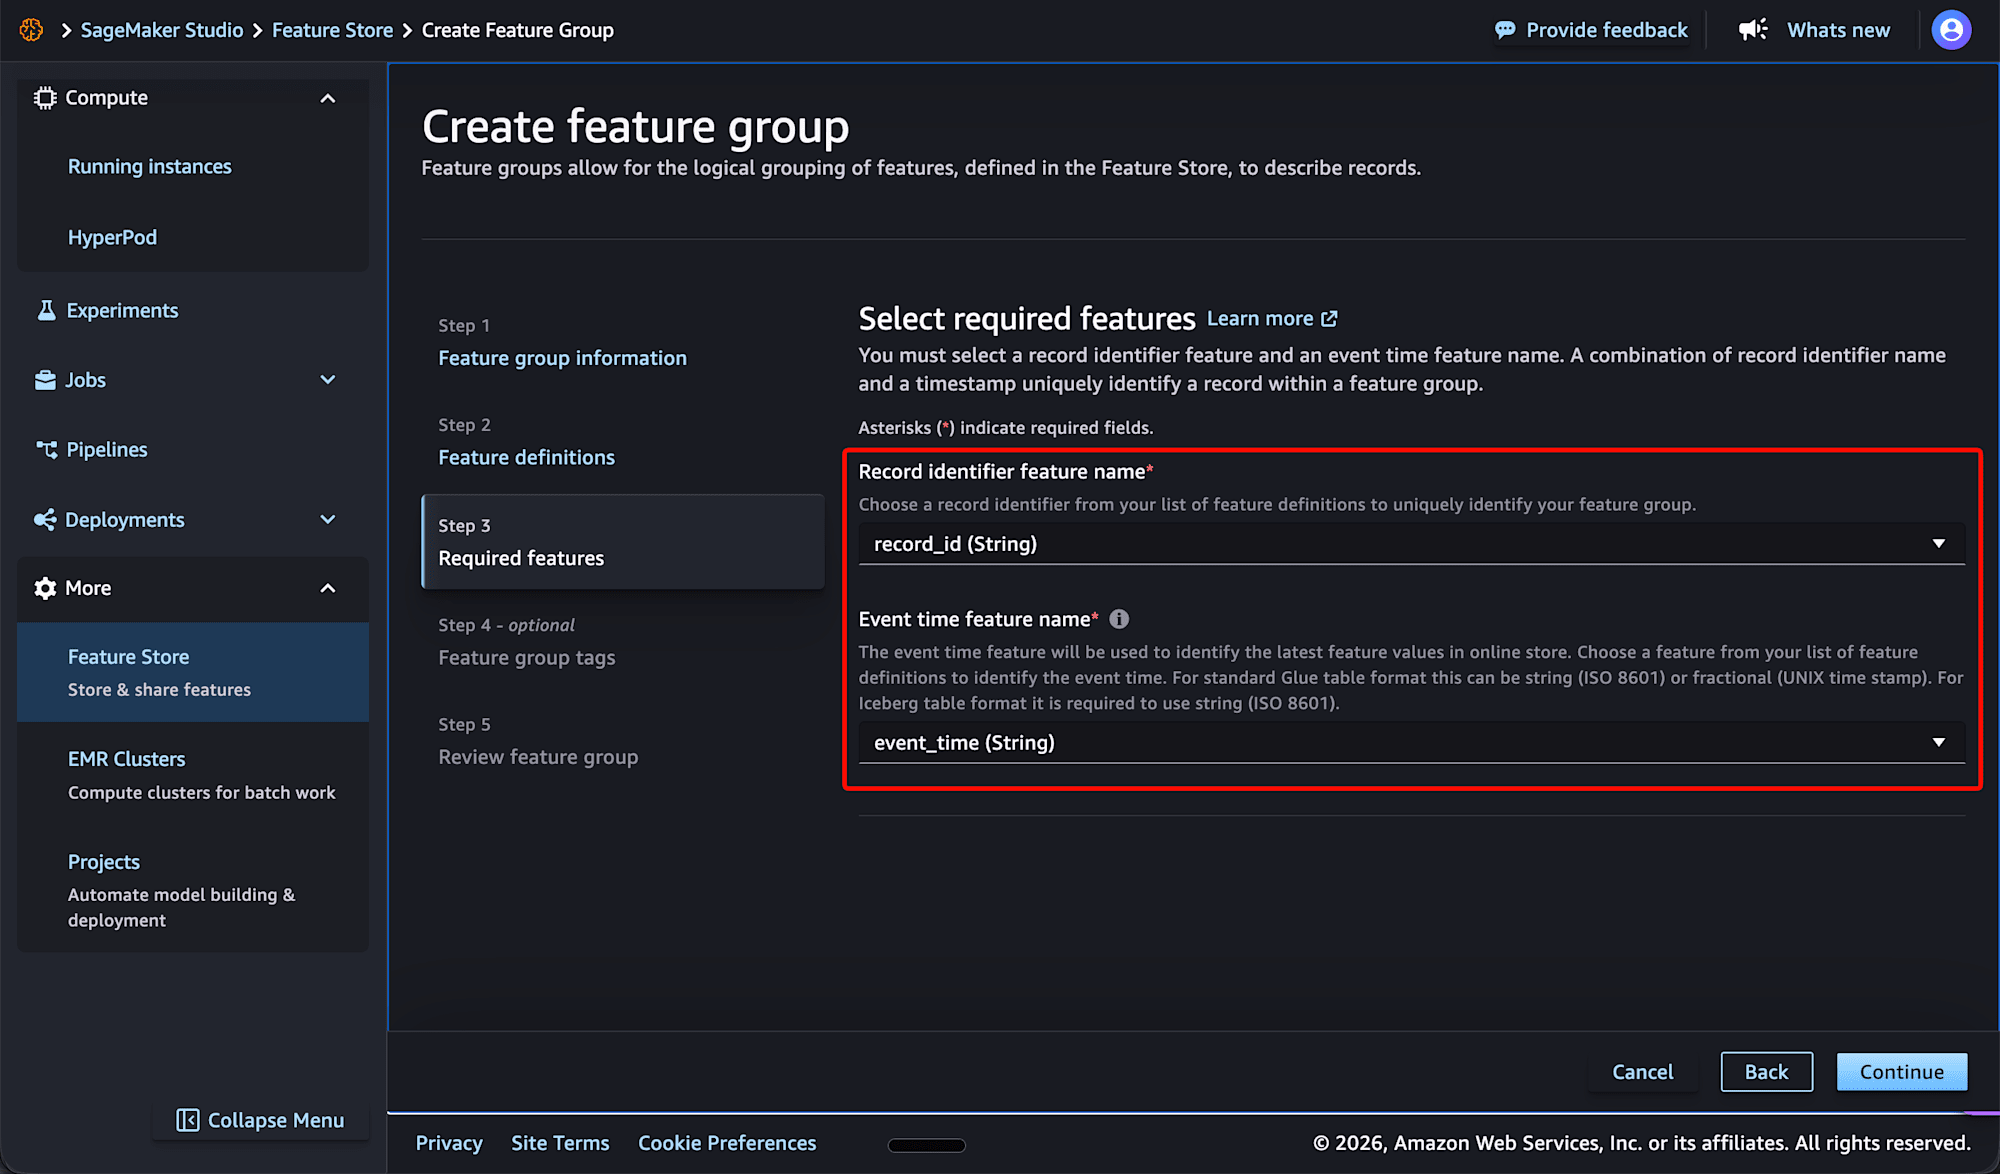This screenshot has width=2000, height=1174.
Task: Select Step 3 Required features
Action: point(623,542)
